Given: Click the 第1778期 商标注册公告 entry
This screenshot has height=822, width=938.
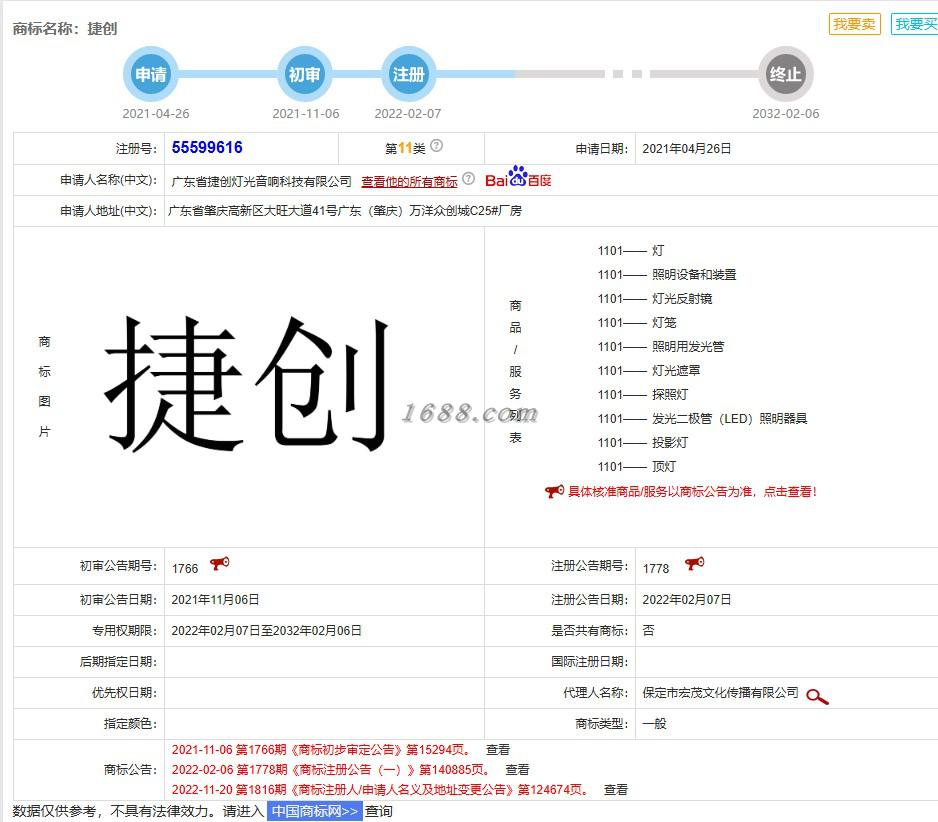Looking at the screenshot, I should tap(331, 770).
